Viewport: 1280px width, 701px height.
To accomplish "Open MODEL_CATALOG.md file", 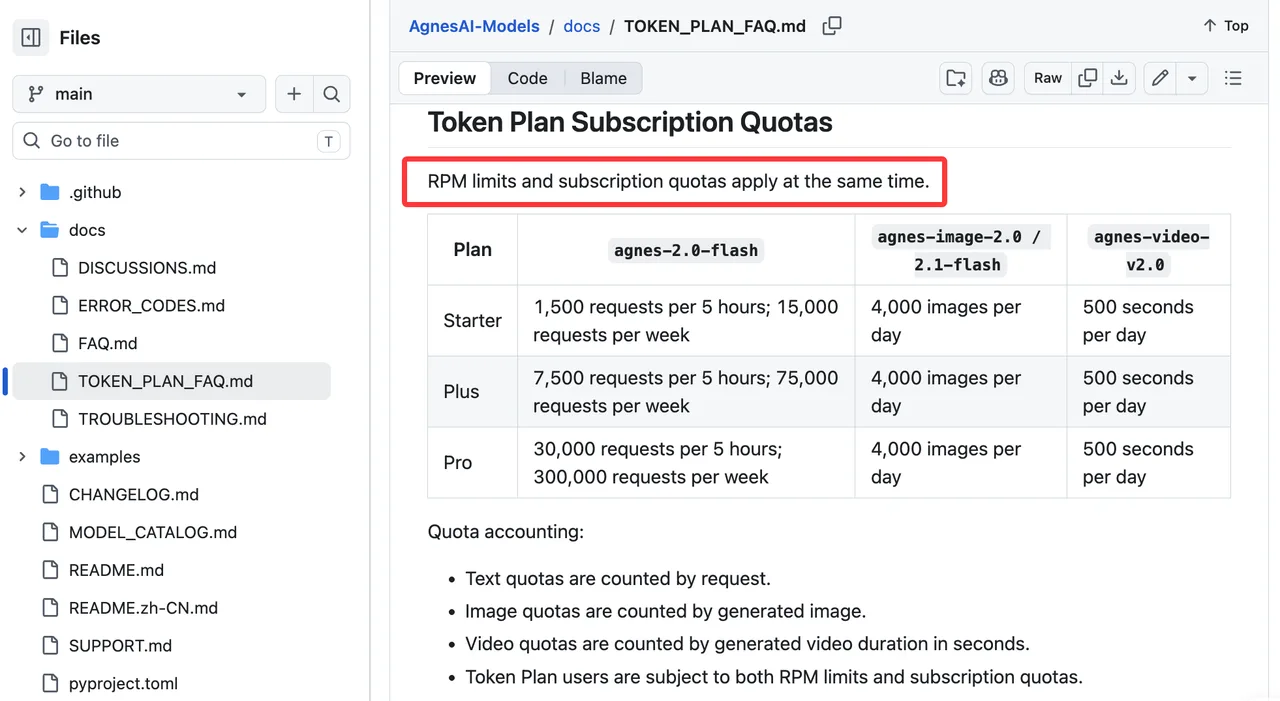I will (x=153, y=533).
